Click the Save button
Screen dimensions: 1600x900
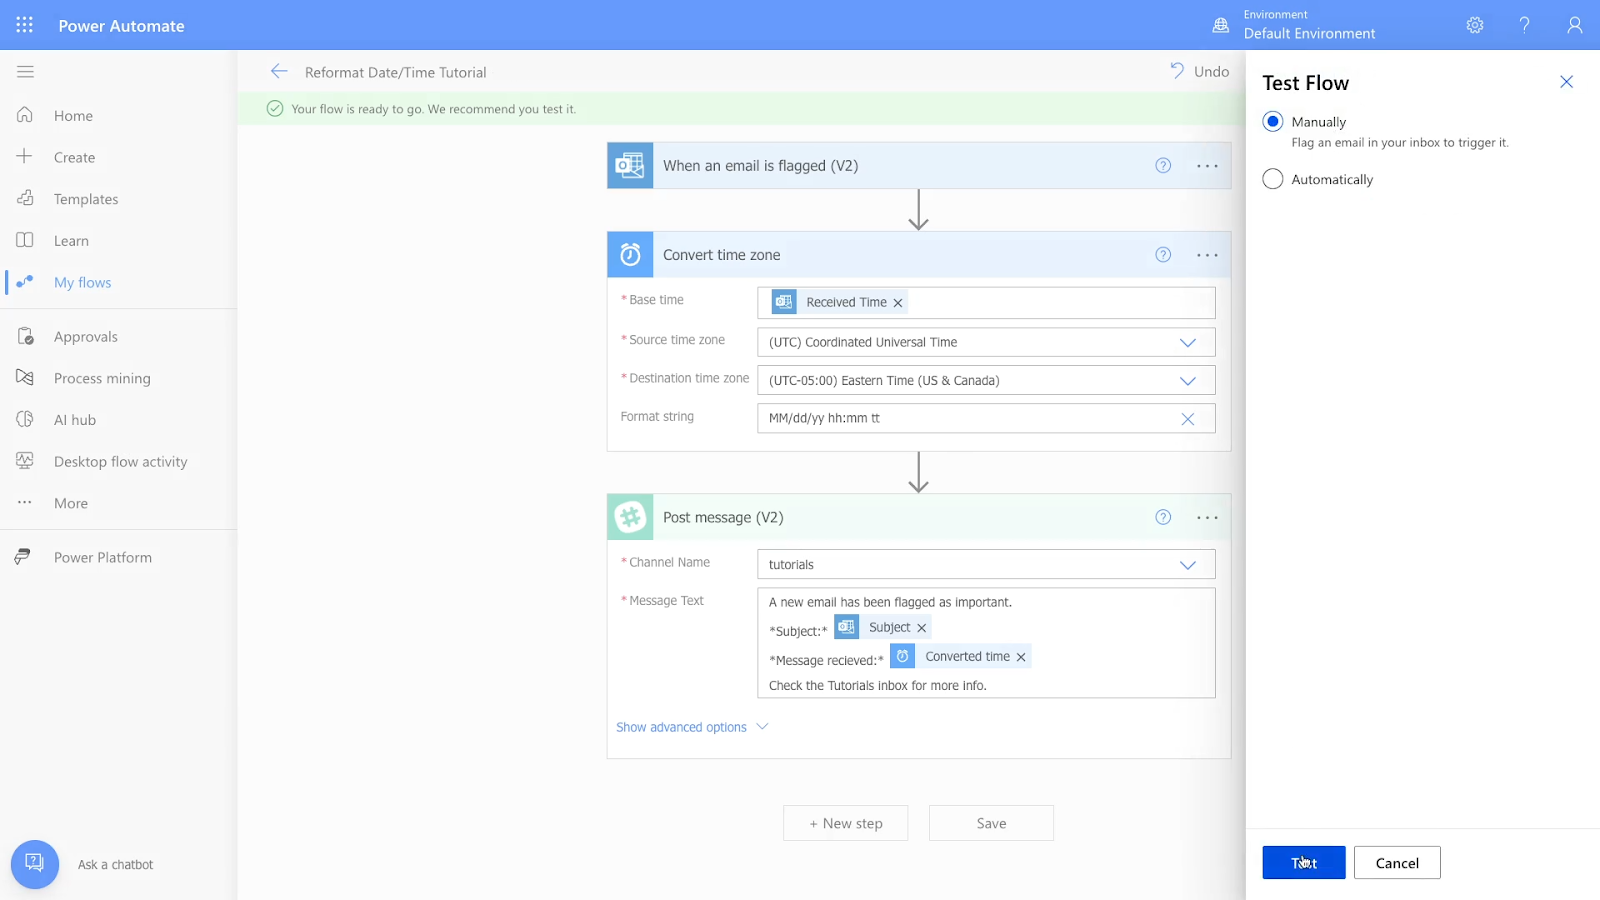[991, 823]
